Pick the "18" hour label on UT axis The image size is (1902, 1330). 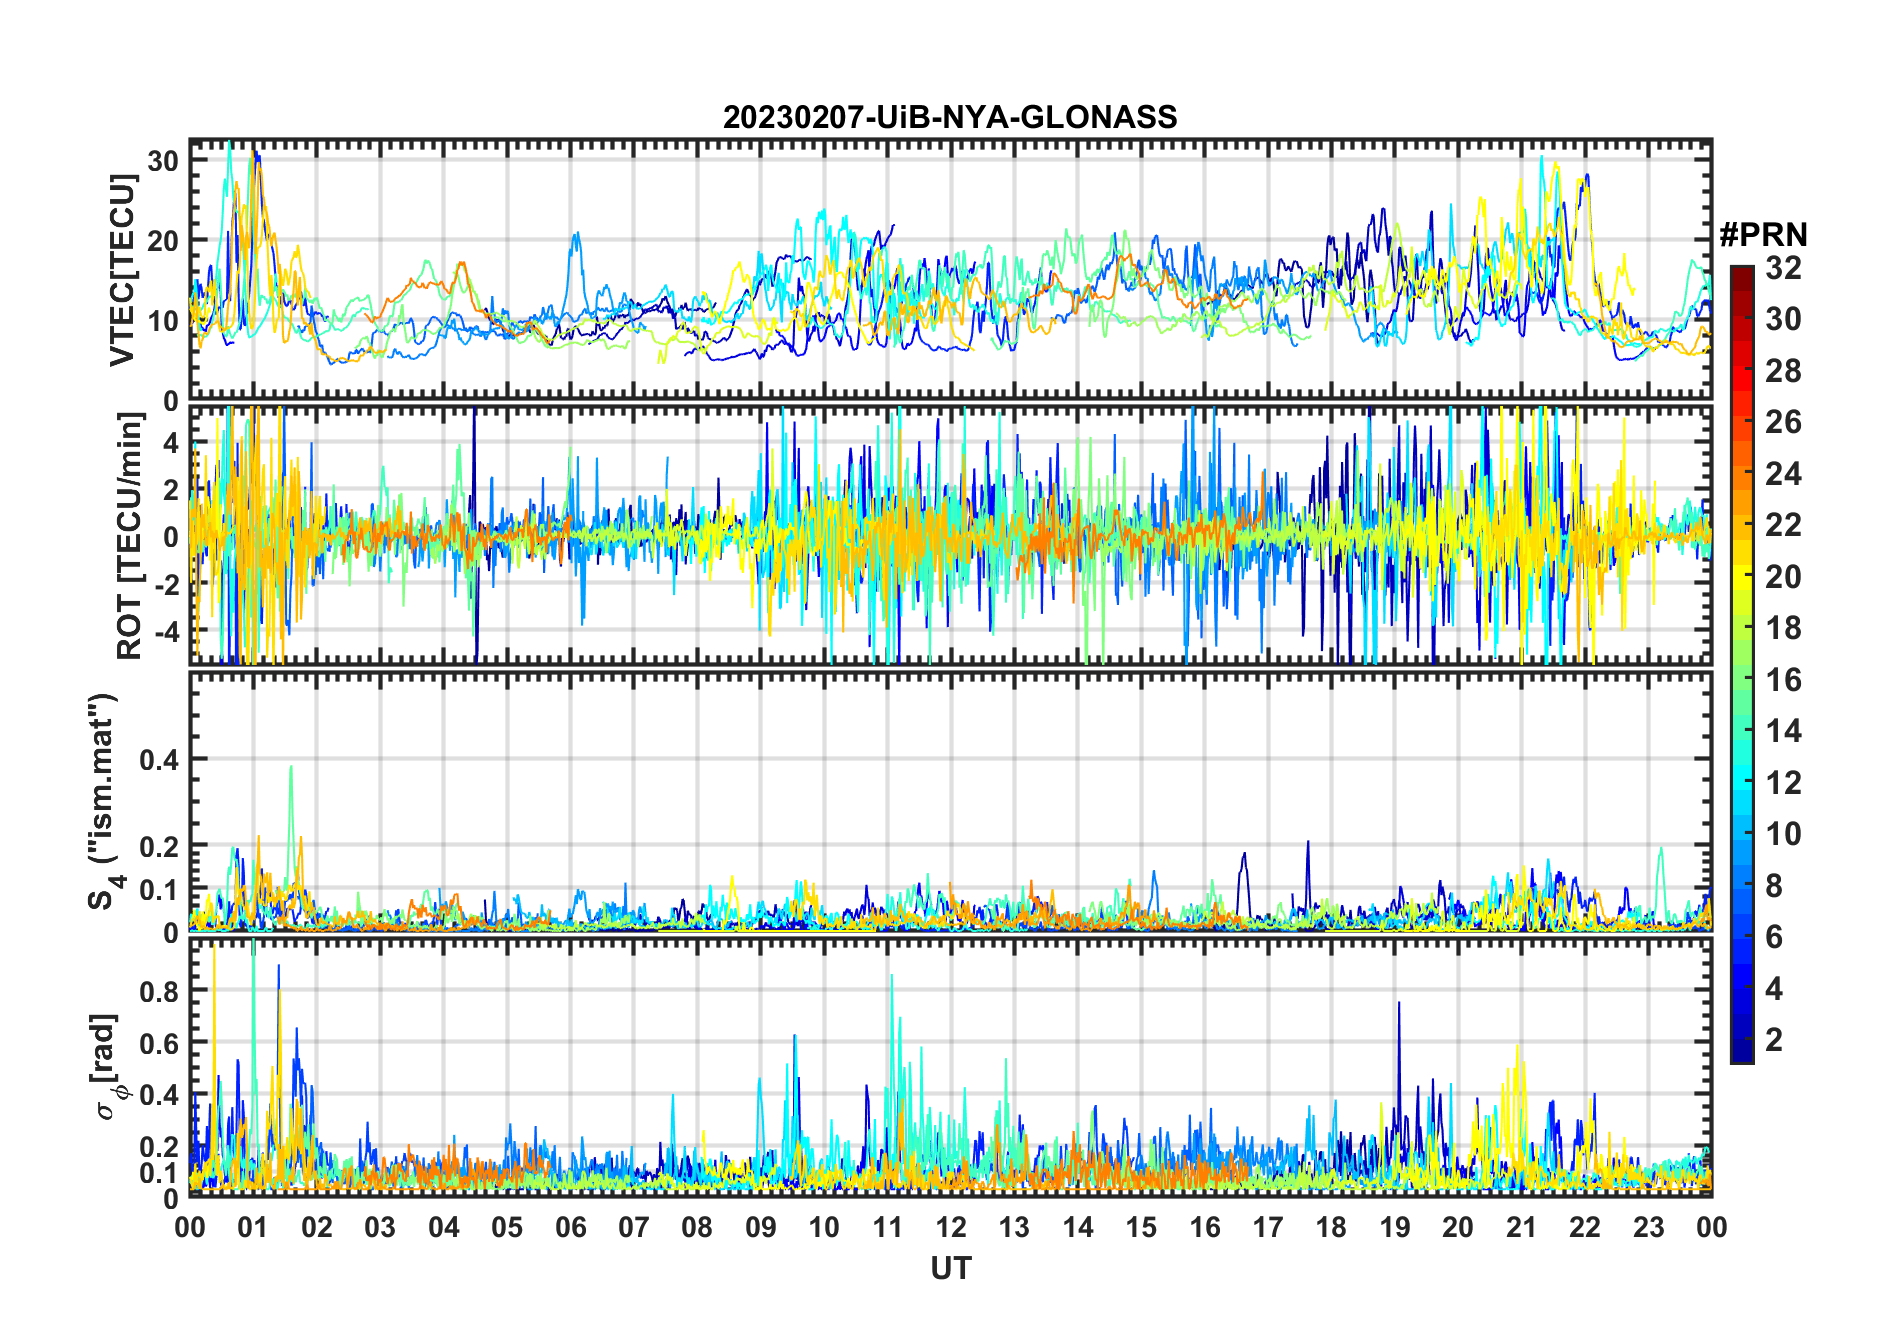pyautogui.click(x=1331, y=1228)
